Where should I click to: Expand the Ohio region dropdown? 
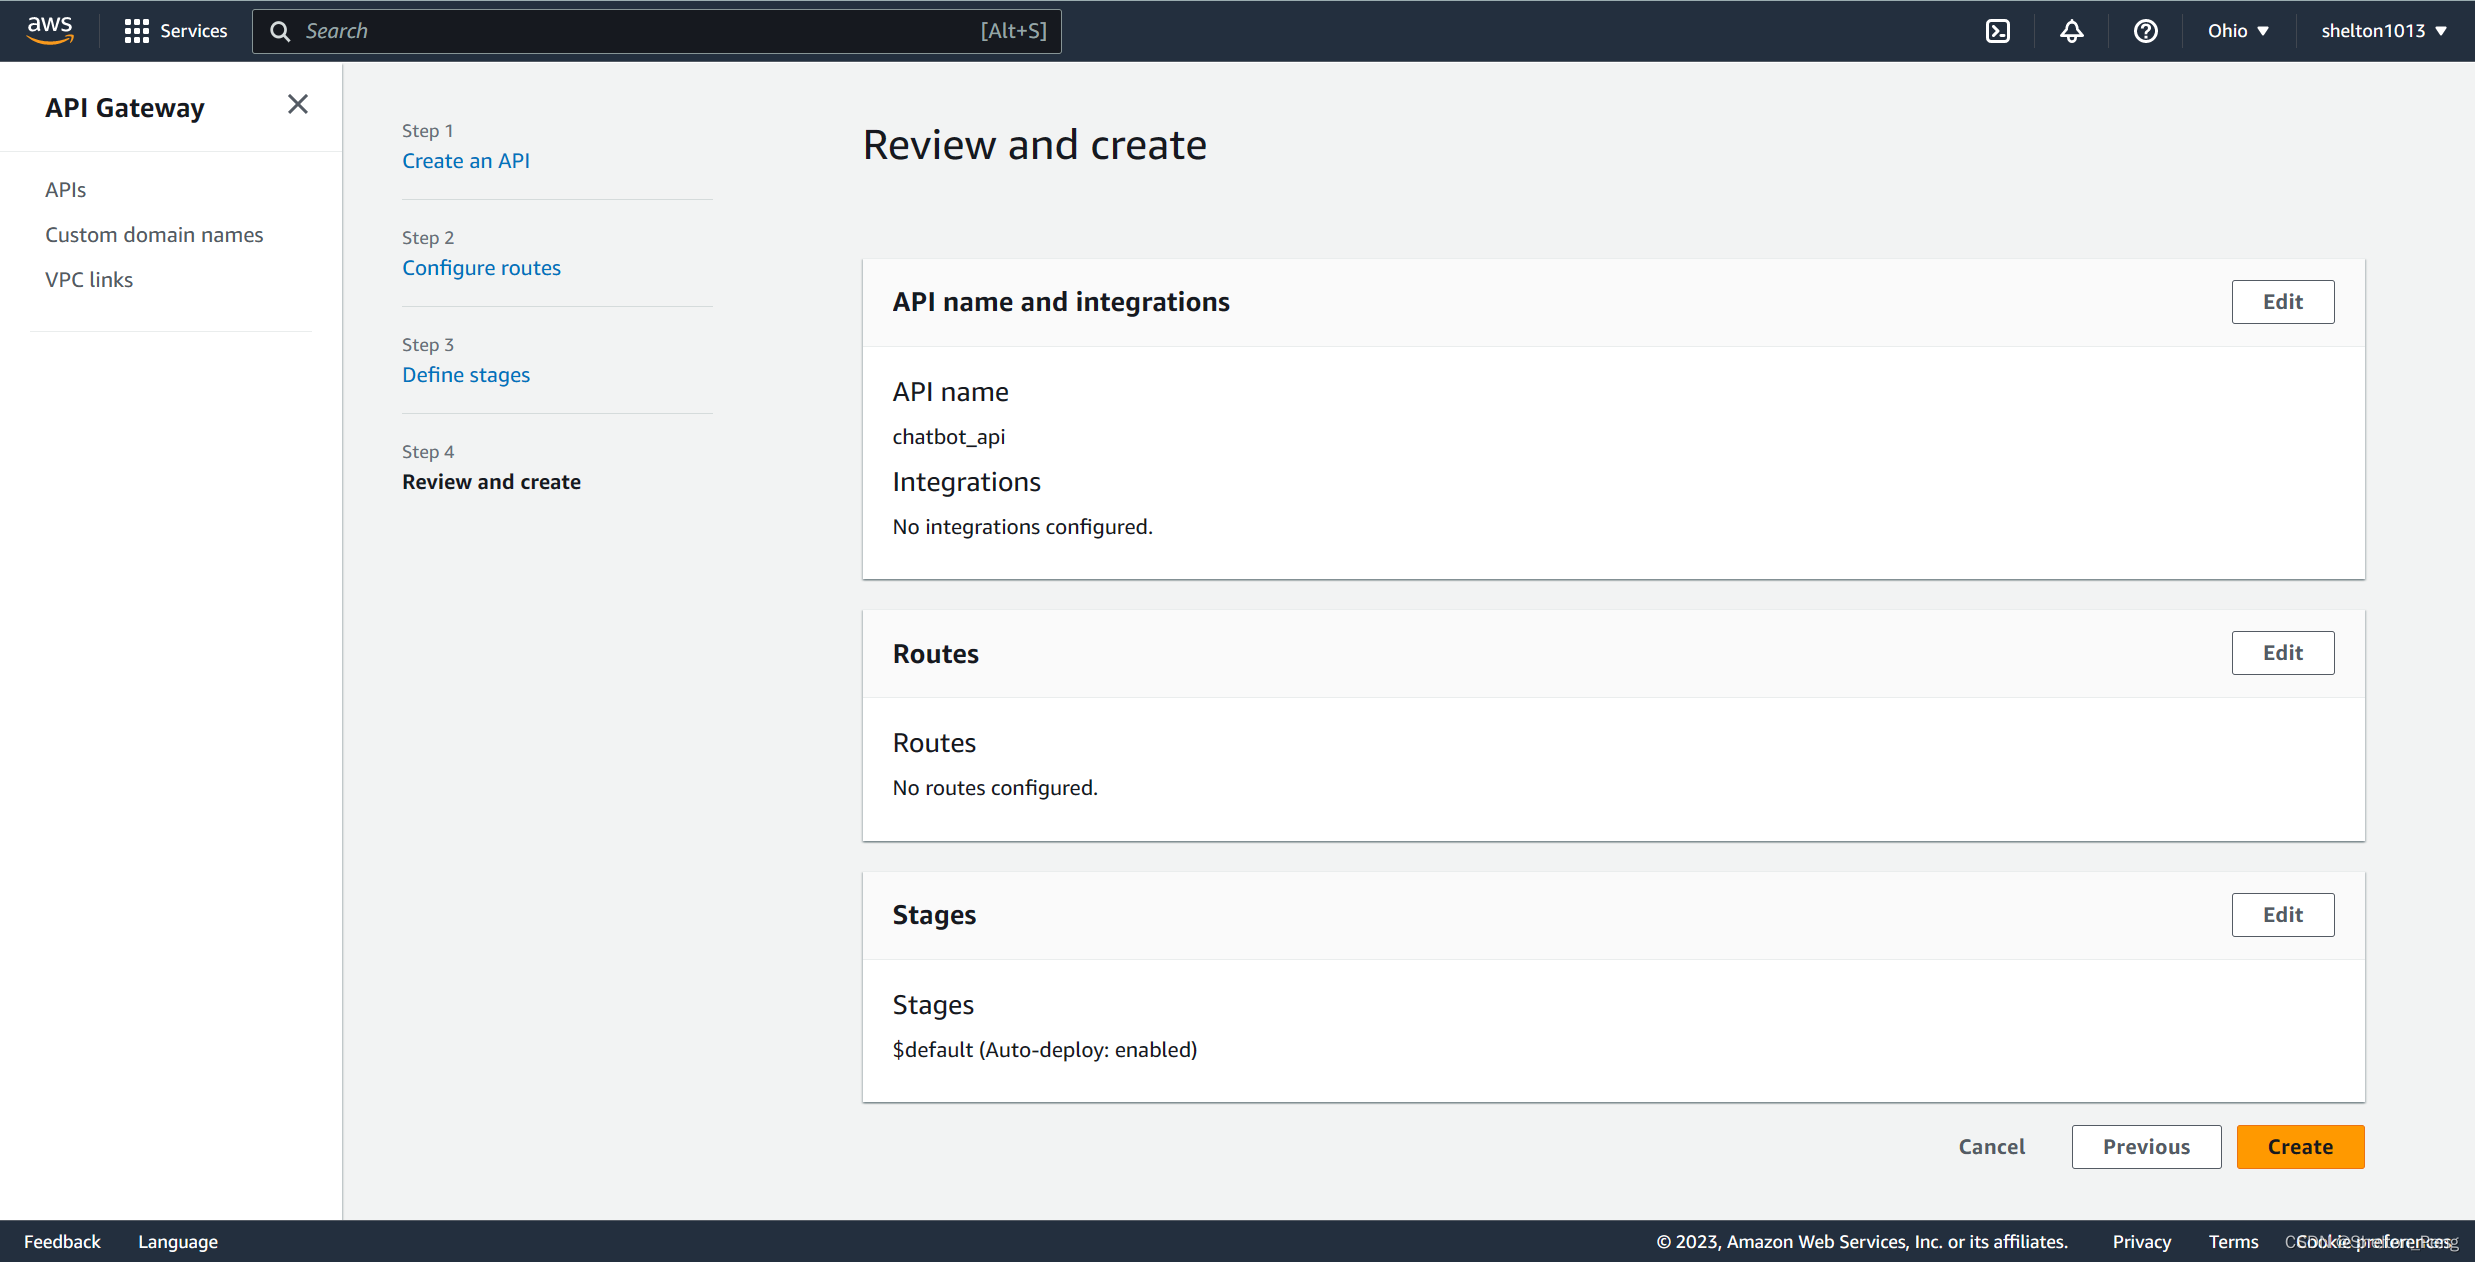2238,31
